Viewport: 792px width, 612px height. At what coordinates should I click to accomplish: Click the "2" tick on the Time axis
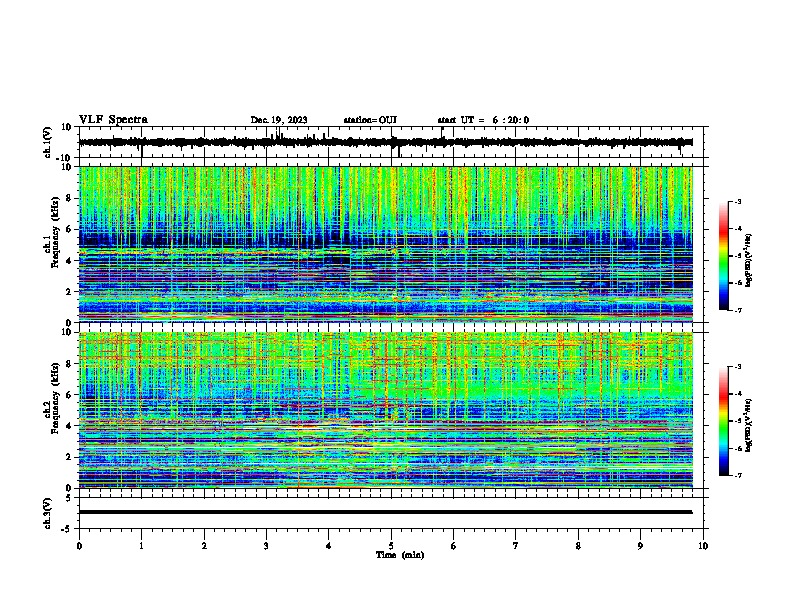[x=204, y=546]
